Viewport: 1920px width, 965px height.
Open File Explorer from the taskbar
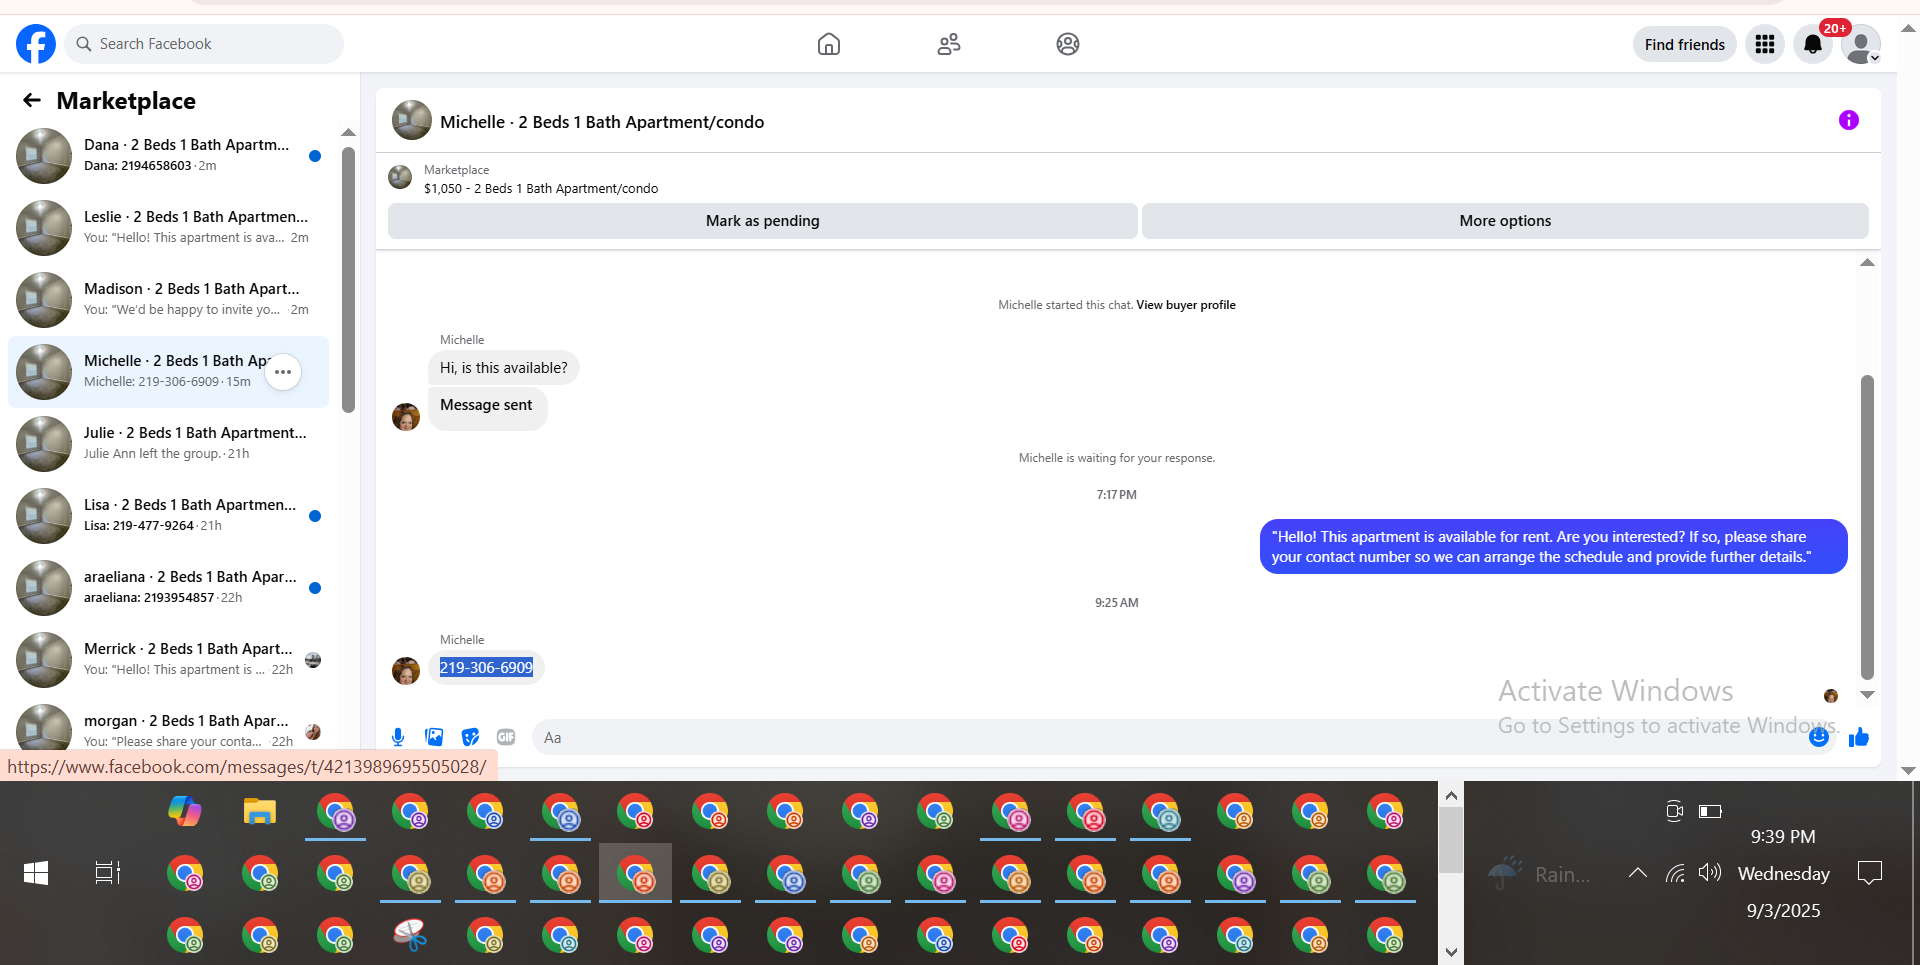coord(260,811)
